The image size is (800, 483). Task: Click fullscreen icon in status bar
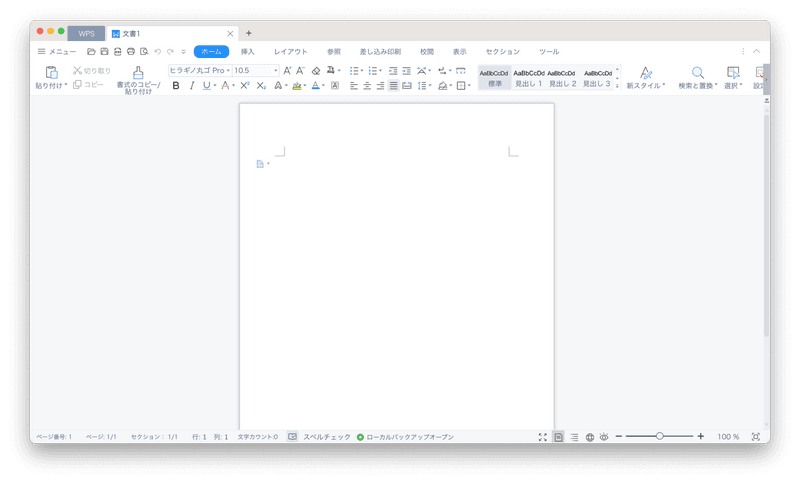click(x=542, y=437)
